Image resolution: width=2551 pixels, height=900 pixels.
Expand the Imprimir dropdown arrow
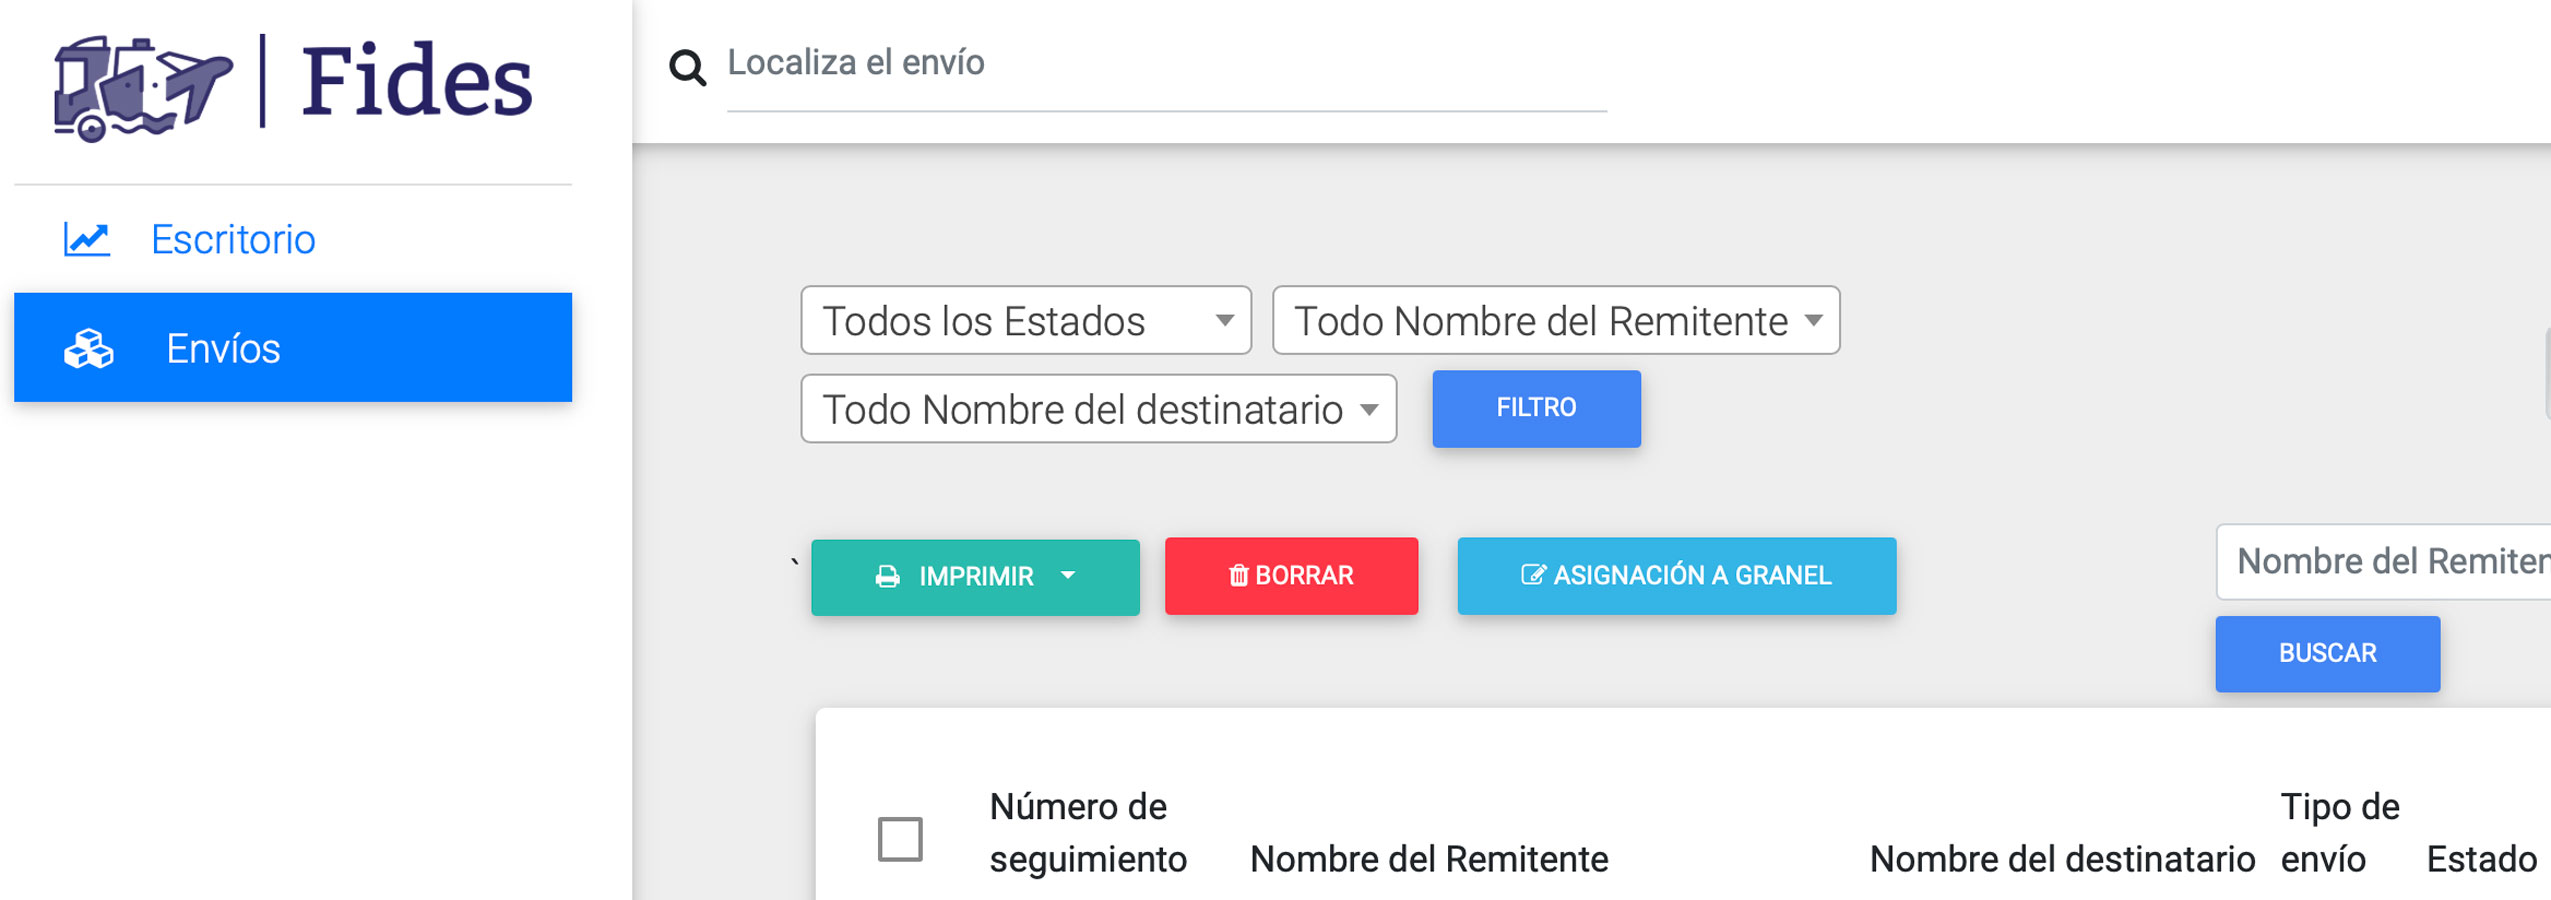click(x=1068, y=576)
